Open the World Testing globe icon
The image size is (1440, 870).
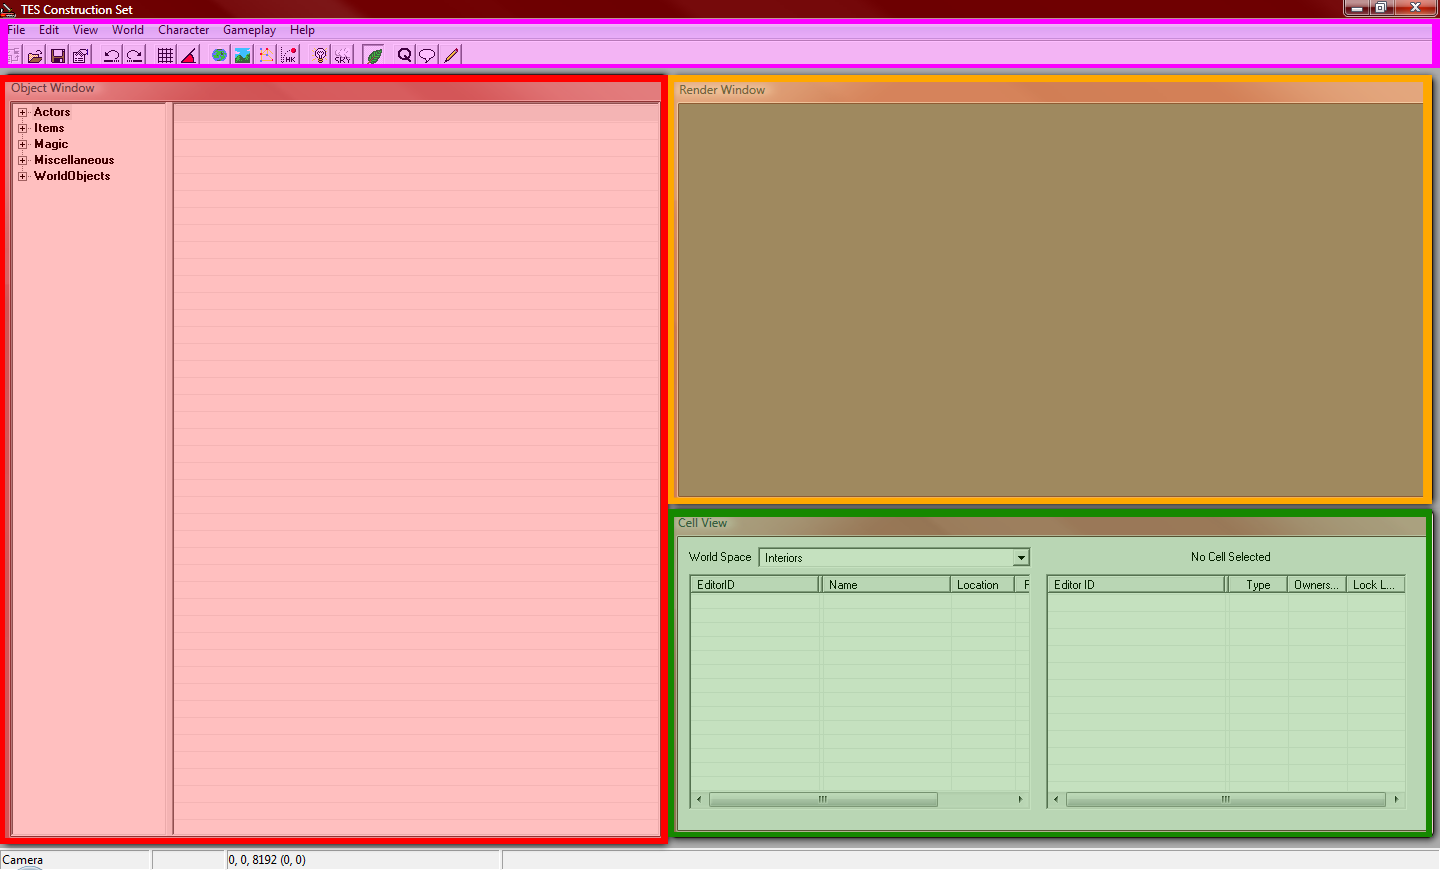tap(219, 56)
